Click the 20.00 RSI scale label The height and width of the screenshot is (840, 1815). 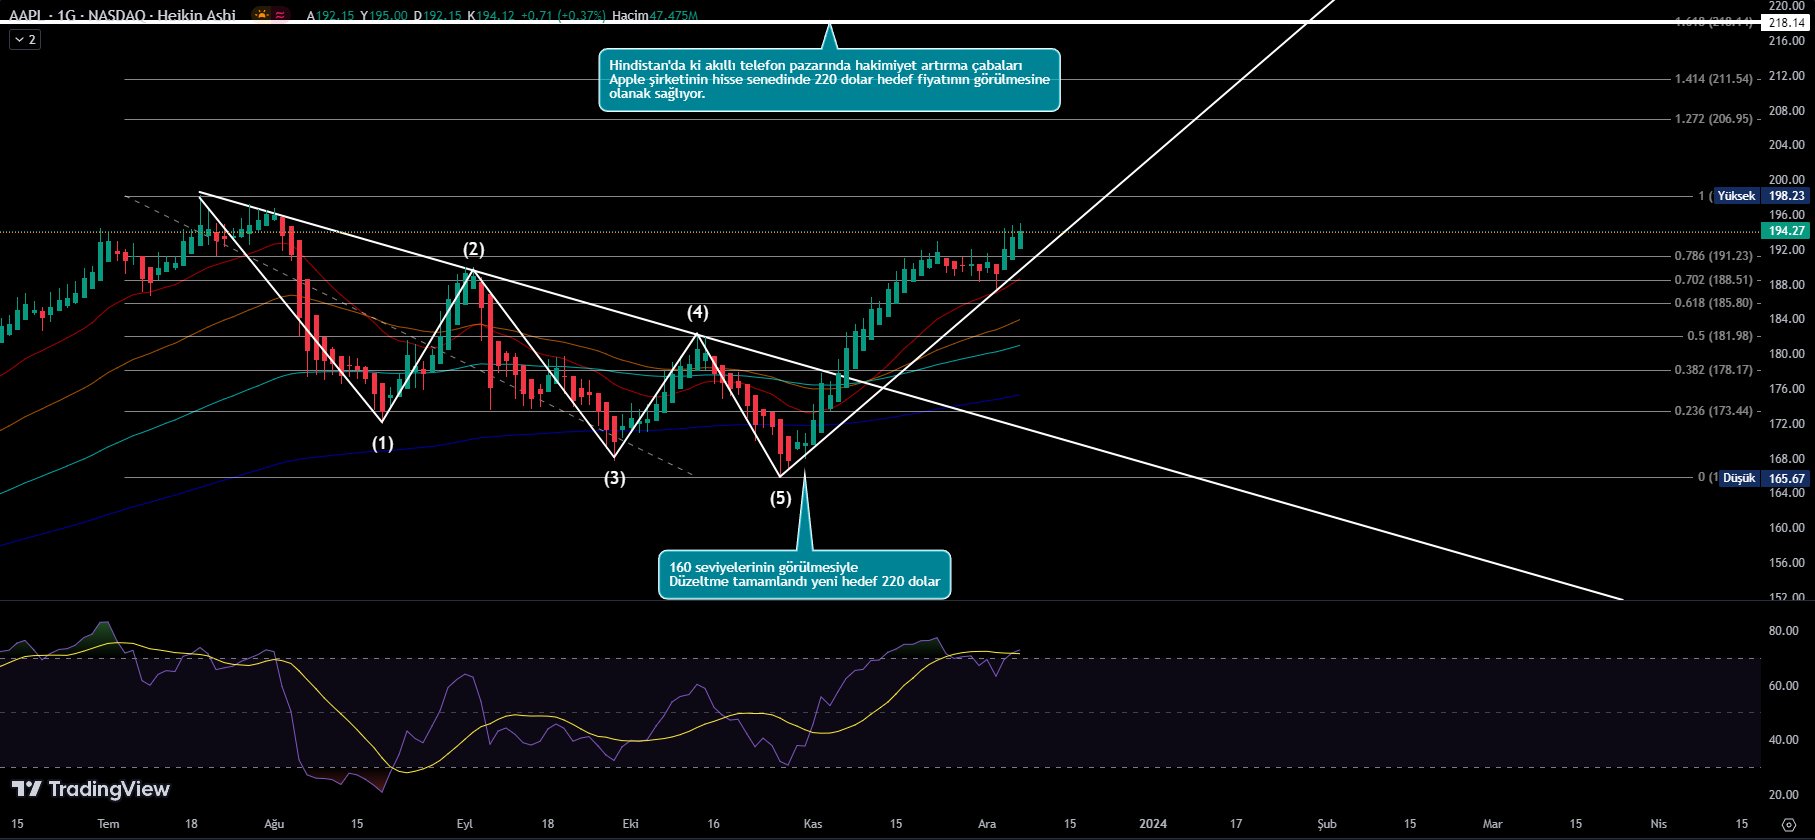pyautogui.click(x=1784, y=795)
